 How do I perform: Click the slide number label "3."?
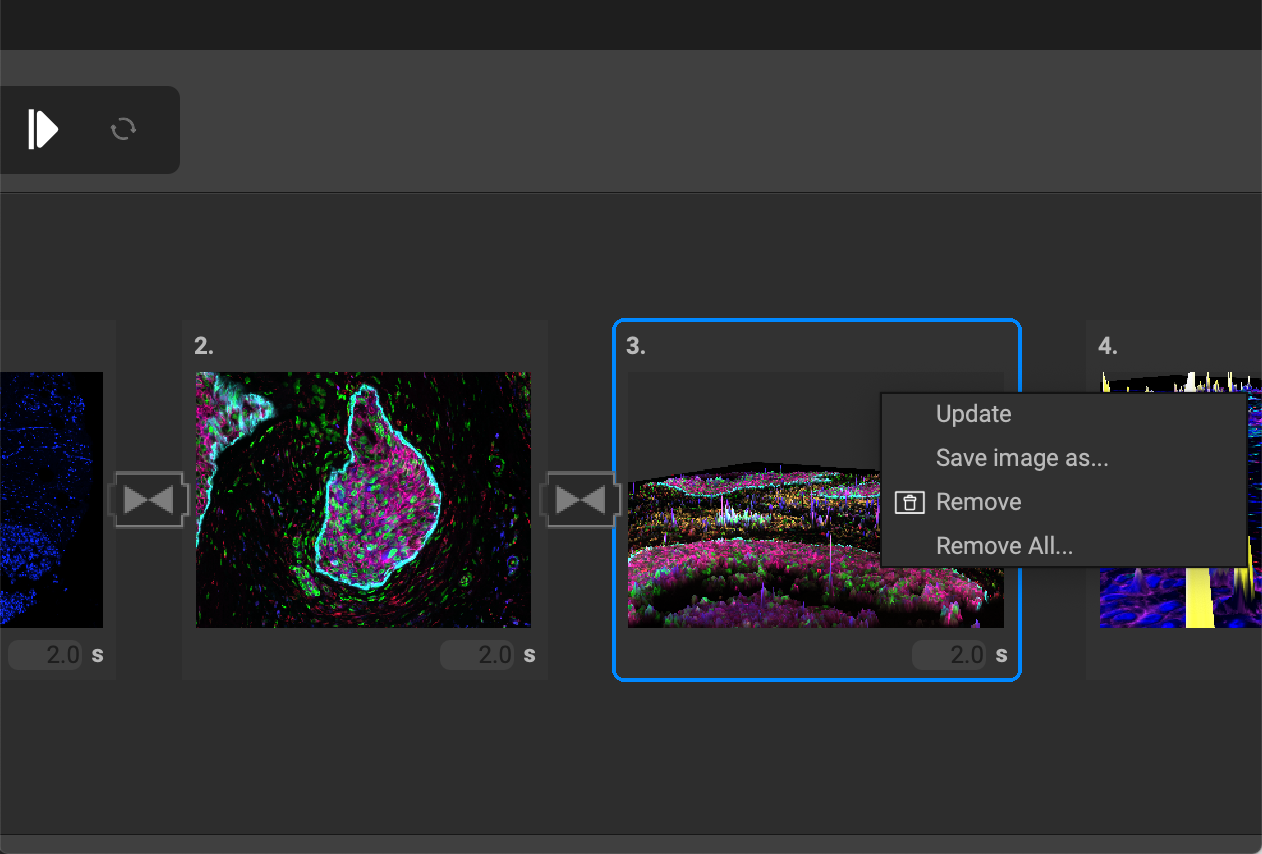click(636, 346)
